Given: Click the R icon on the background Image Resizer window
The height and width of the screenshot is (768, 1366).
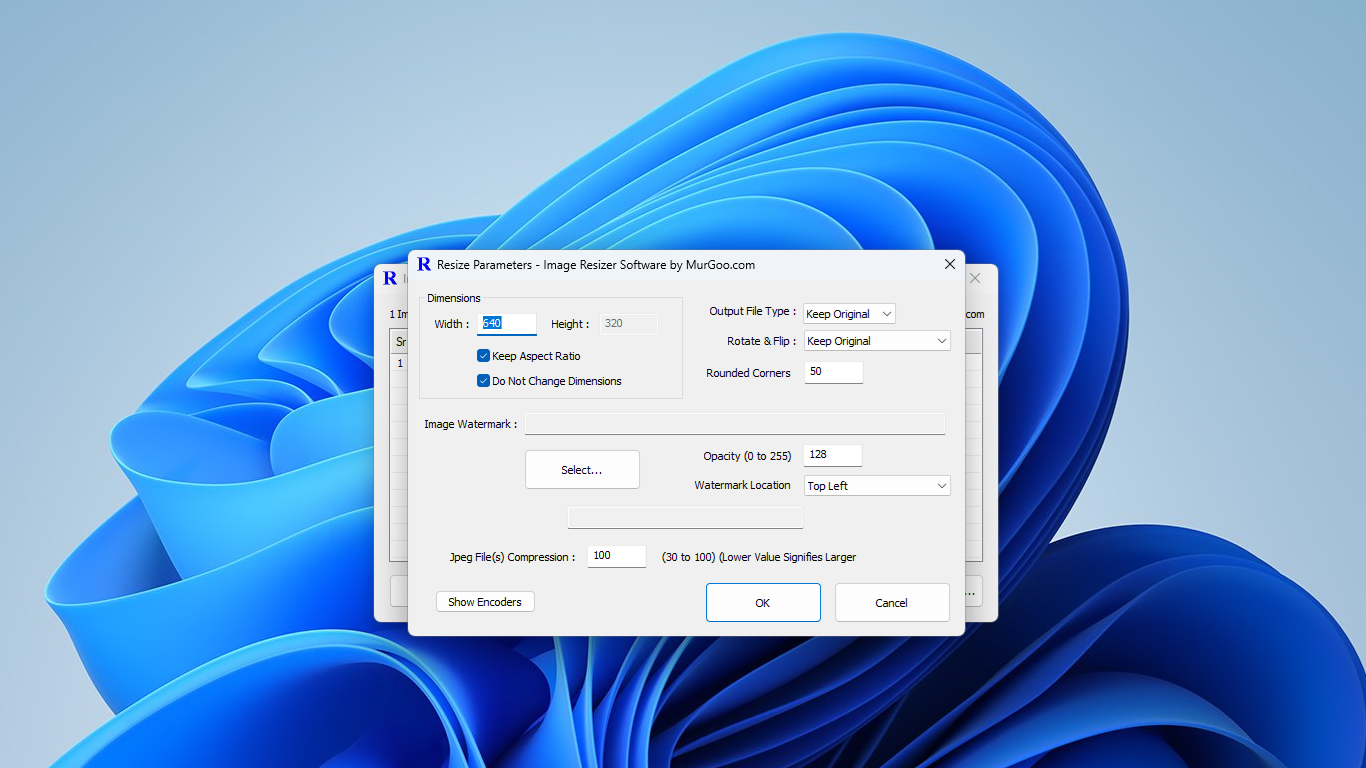Looking at the screenshot, I should click(390, 278).
